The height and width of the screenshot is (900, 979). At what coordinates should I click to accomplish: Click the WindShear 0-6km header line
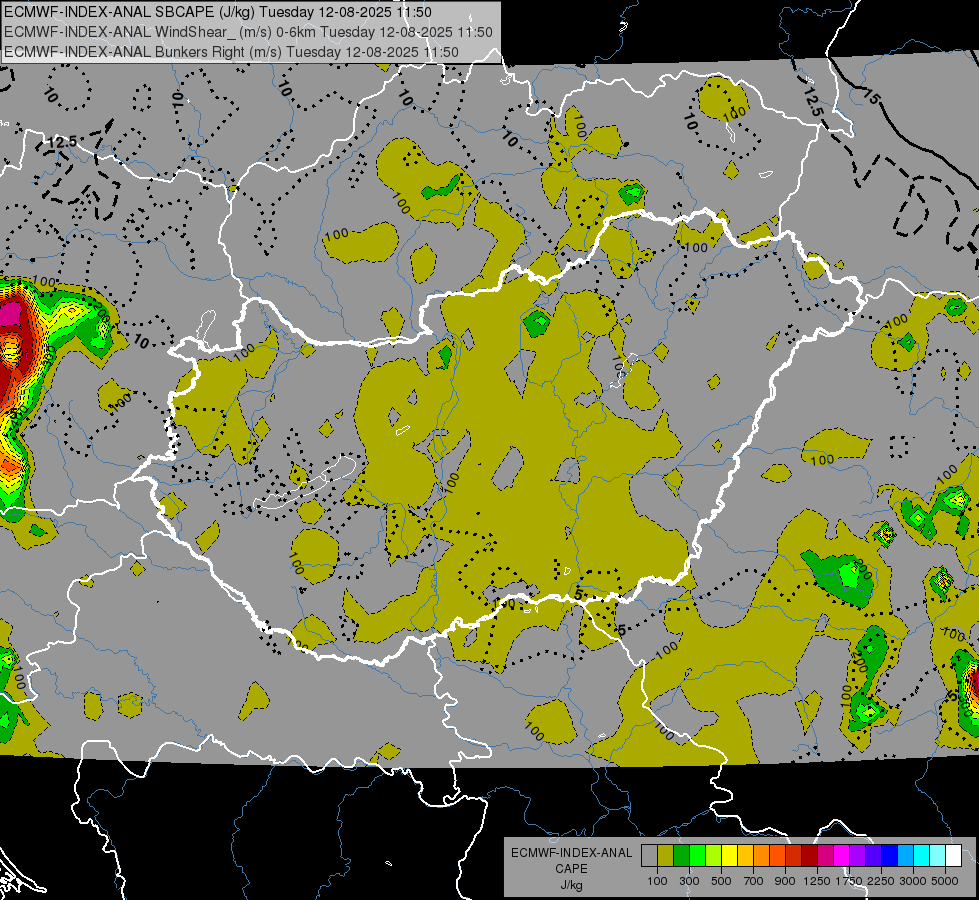coord(248,32)
